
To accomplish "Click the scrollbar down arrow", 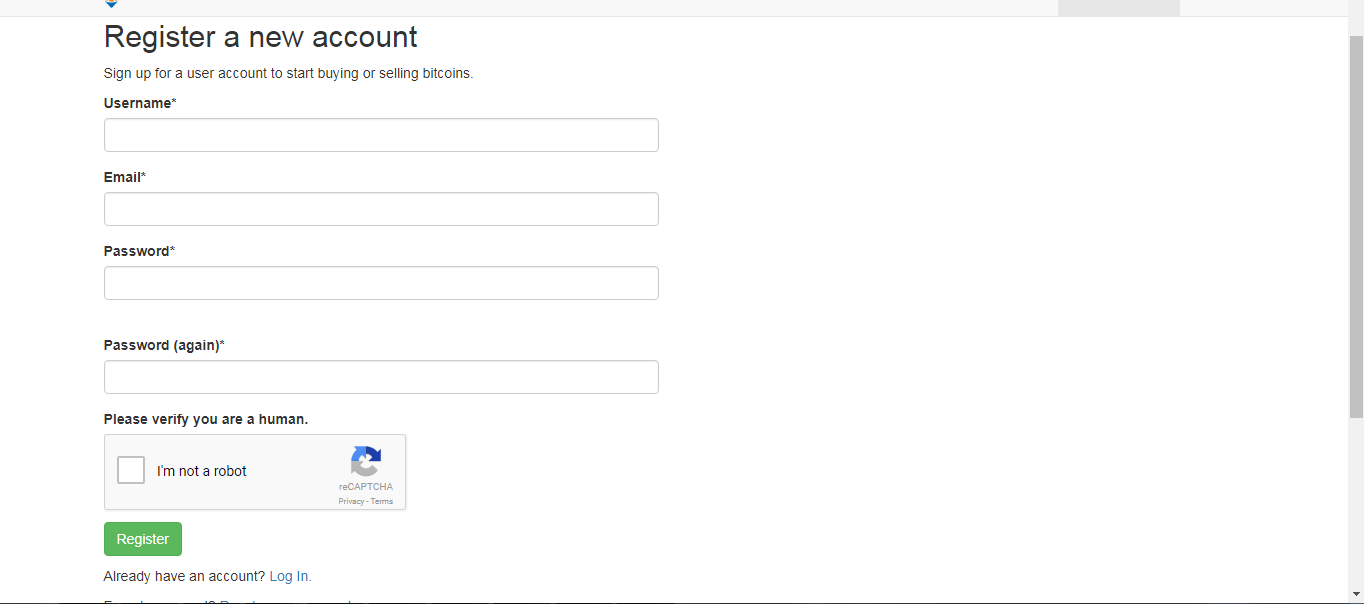I will 1356,594.
